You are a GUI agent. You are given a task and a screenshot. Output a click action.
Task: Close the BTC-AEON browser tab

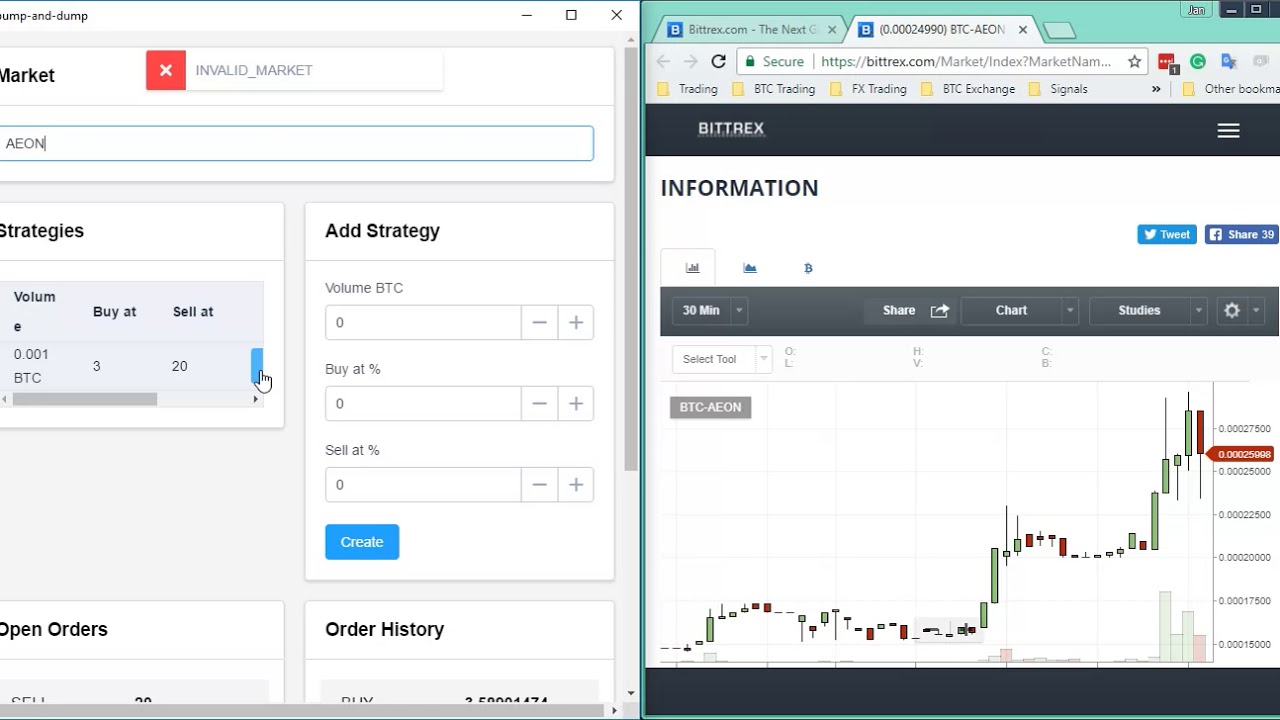click(1022, 30)
